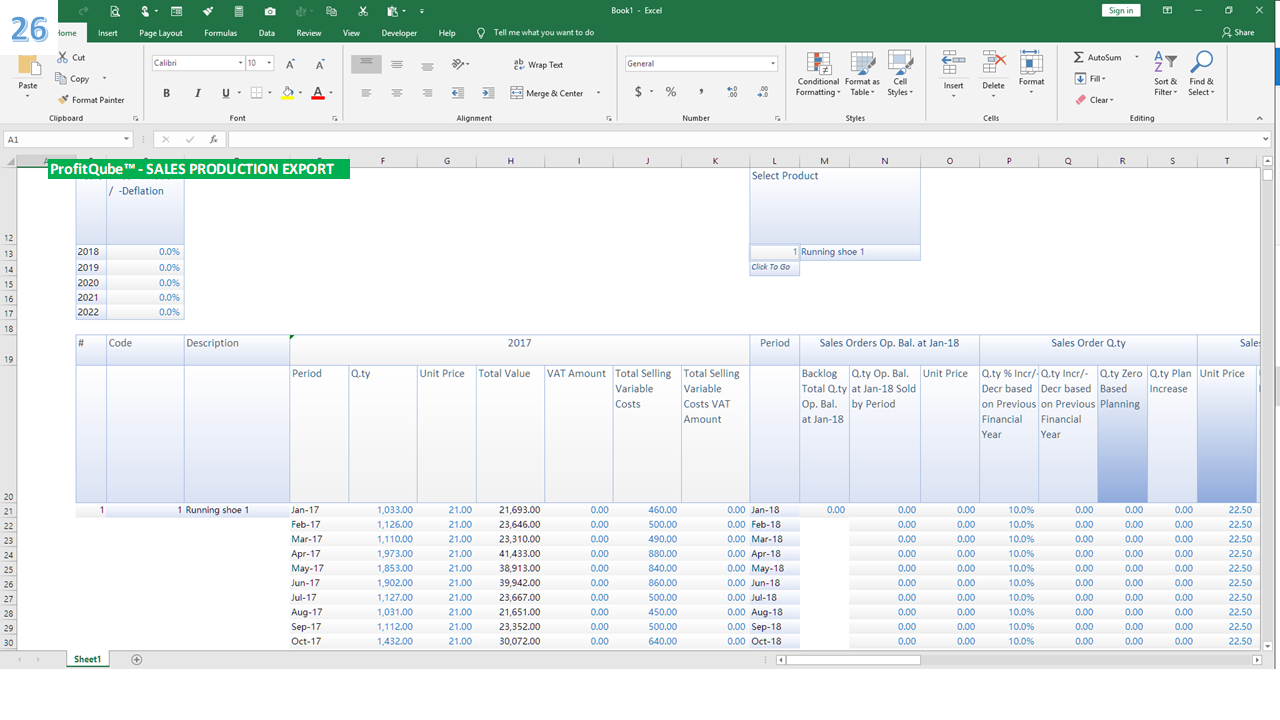Decrease decimal places

coord(761,92)
